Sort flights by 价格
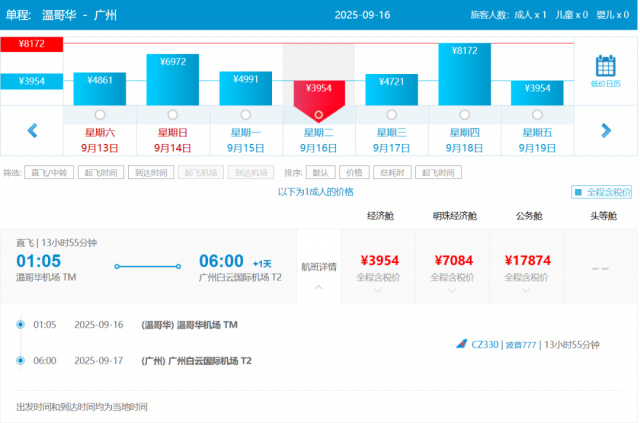The image size is (640, 423). pyautogui.click(x=354, y=172)
